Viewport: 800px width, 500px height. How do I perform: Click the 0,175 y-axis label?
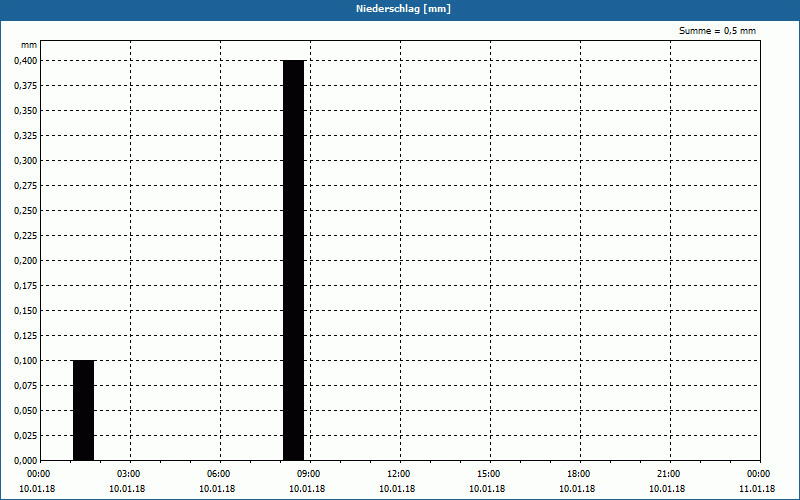click(x=26, y=286)
